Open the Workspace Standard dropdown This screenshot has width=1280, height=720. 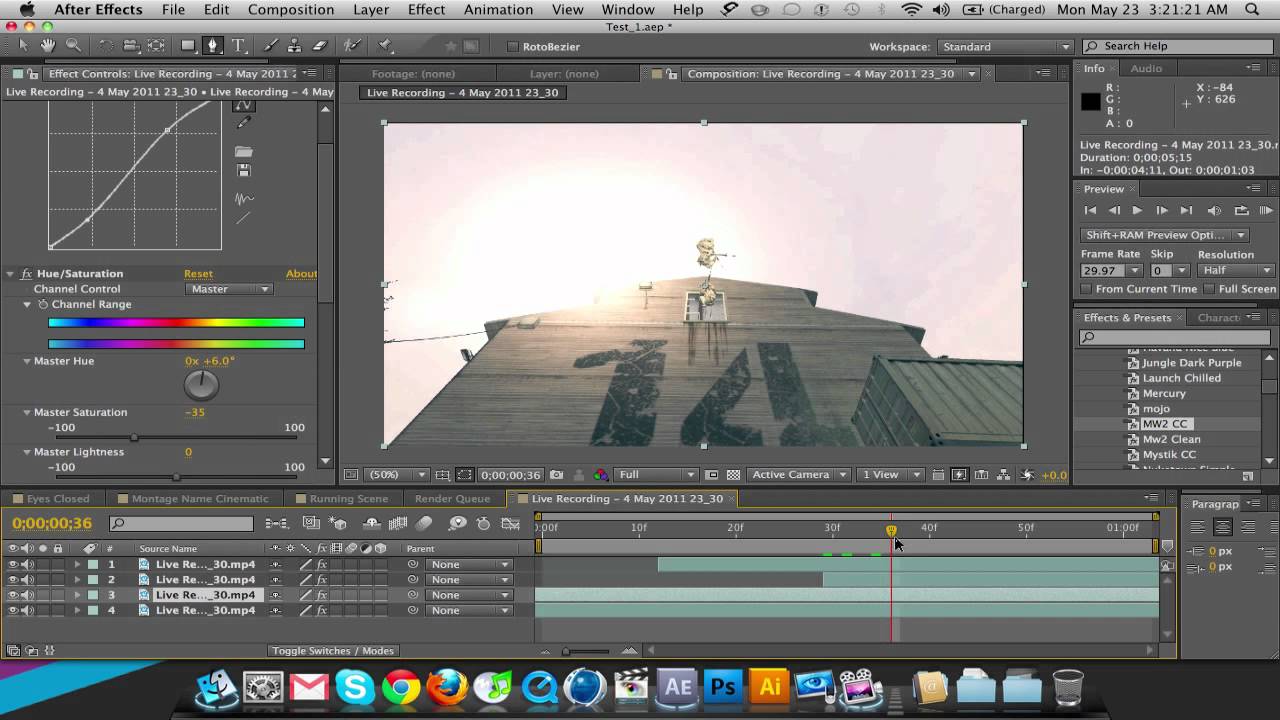coord(1004,47)
